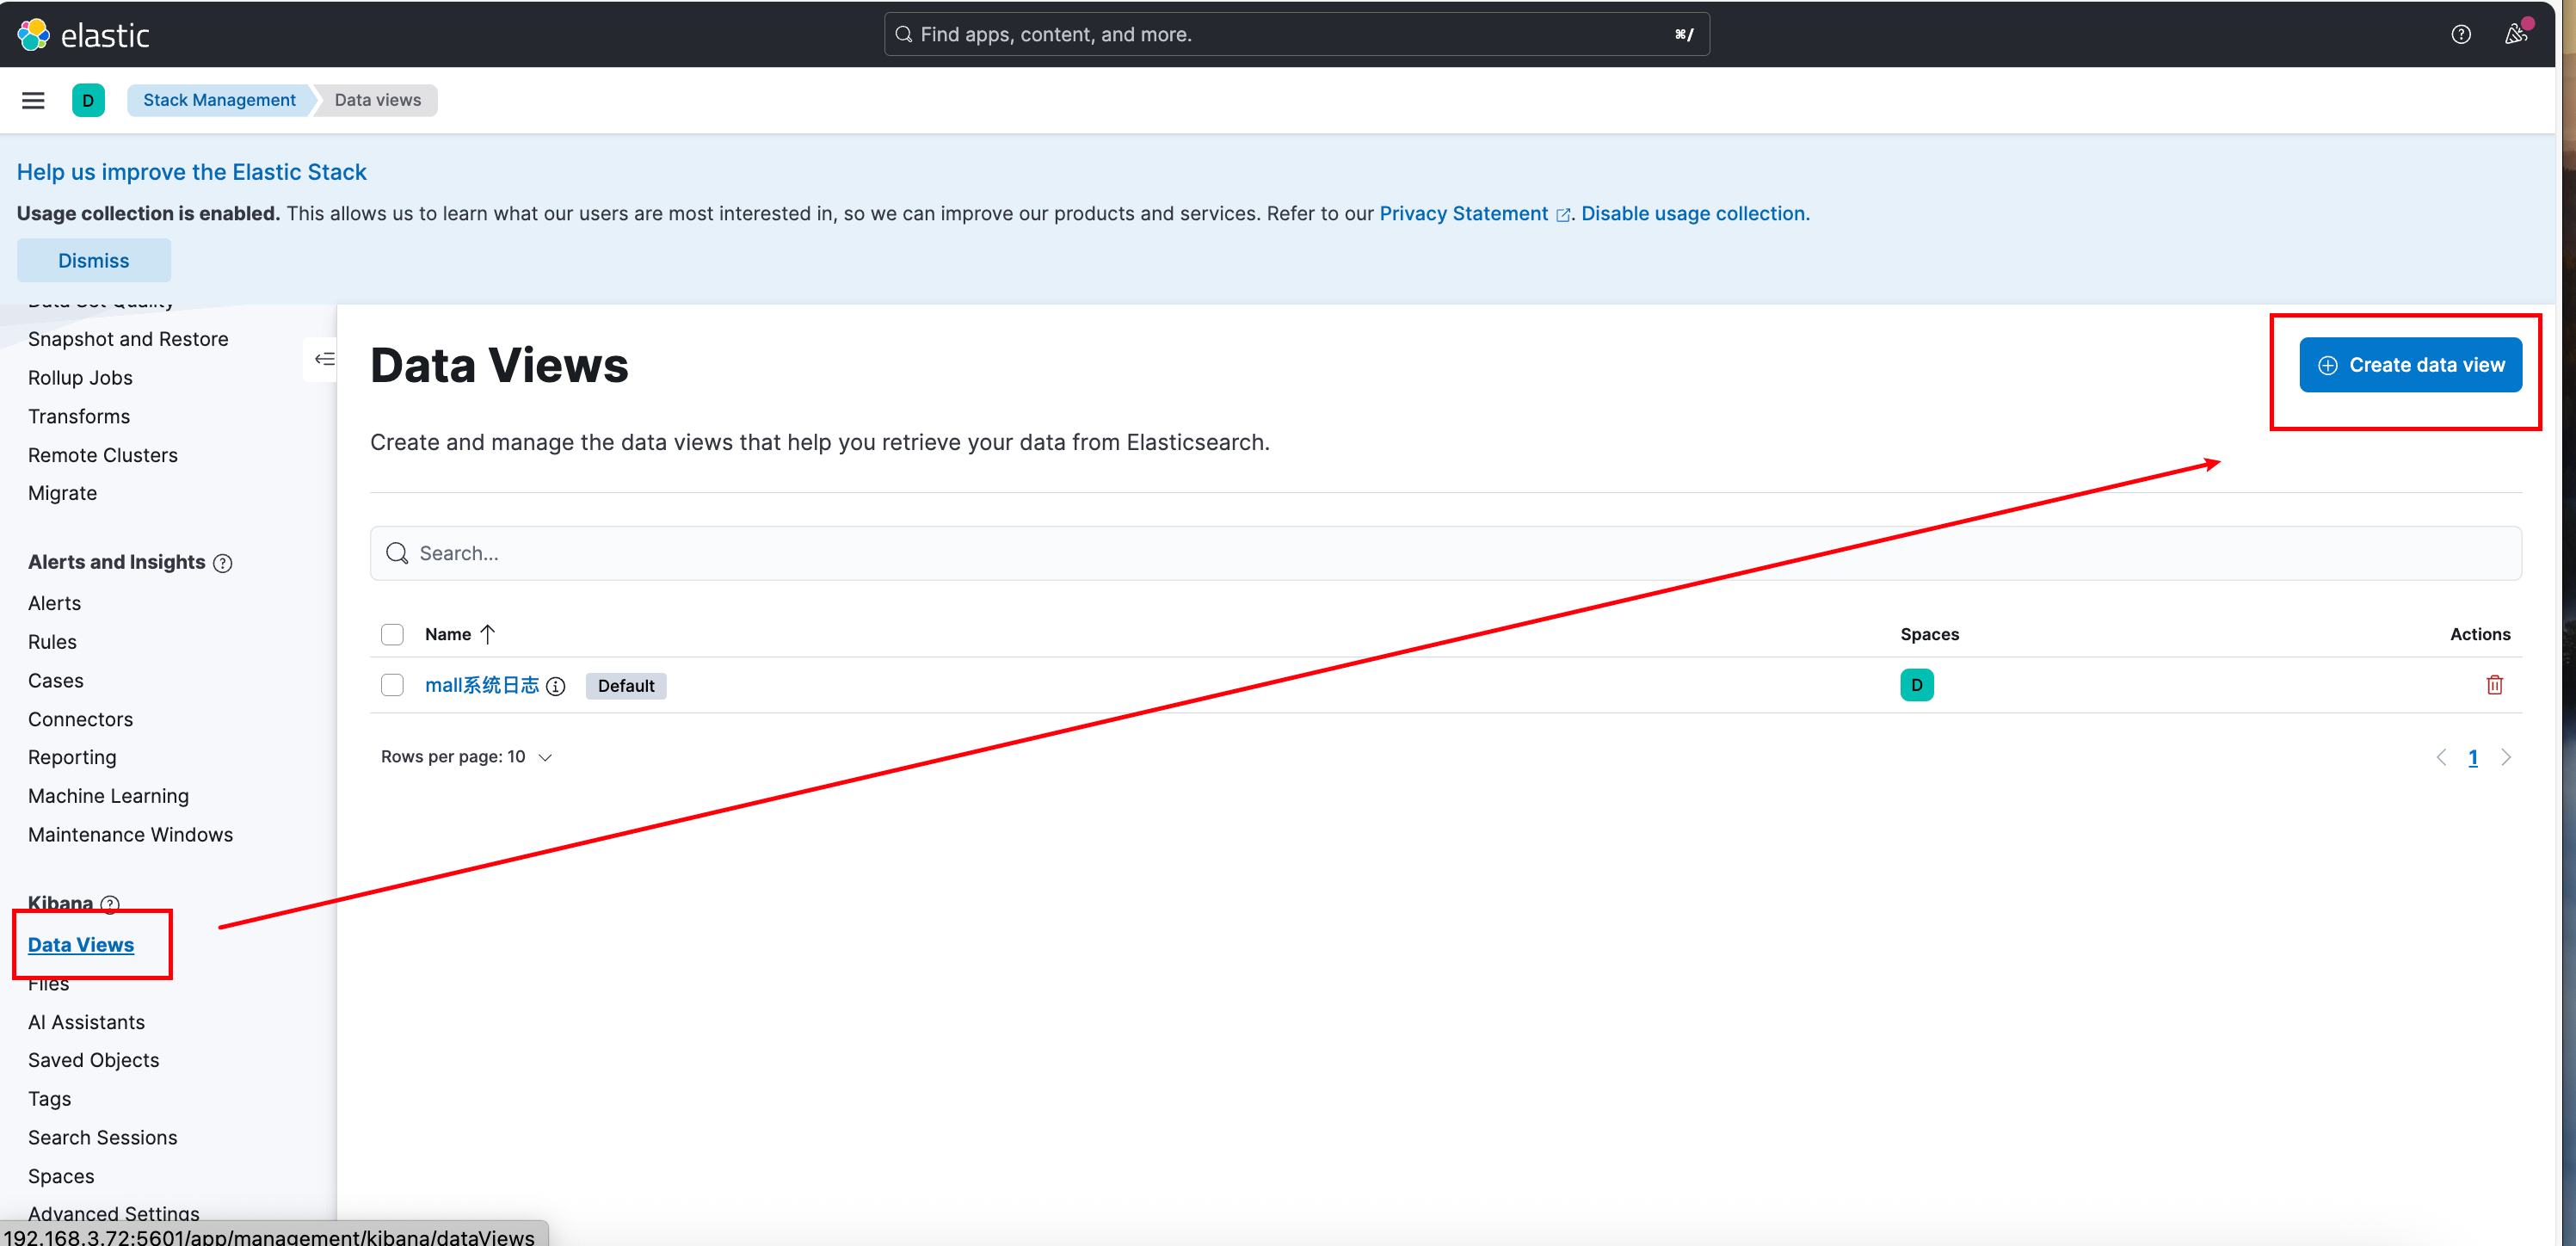Screen dimensions: 2576x1246
Task: Click the Stack Management breadcrumb
Action: (x=219, y=100)
